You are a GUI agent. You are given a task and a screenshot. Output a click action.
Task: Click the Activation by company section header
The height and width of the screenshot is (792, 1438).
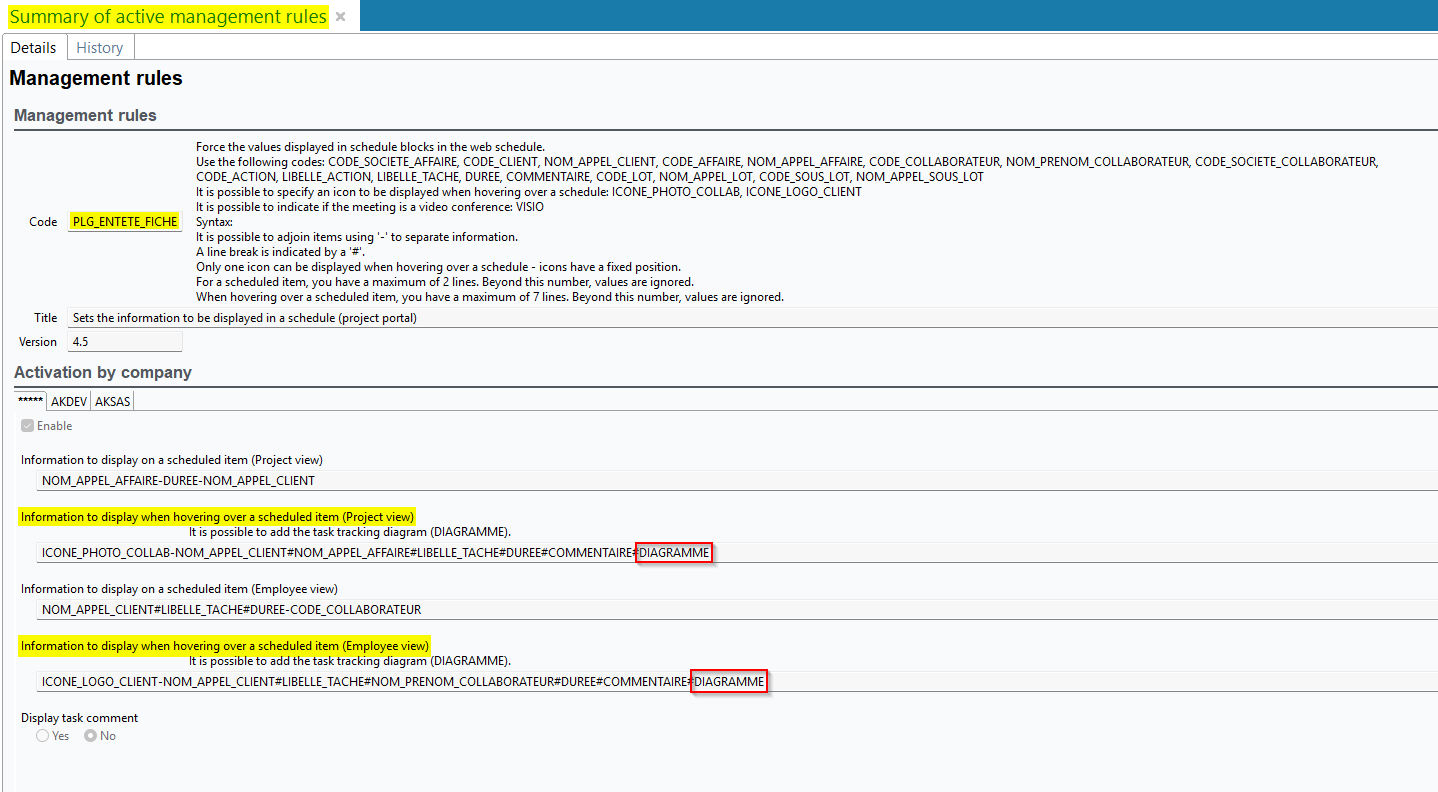tap(103, 372)
